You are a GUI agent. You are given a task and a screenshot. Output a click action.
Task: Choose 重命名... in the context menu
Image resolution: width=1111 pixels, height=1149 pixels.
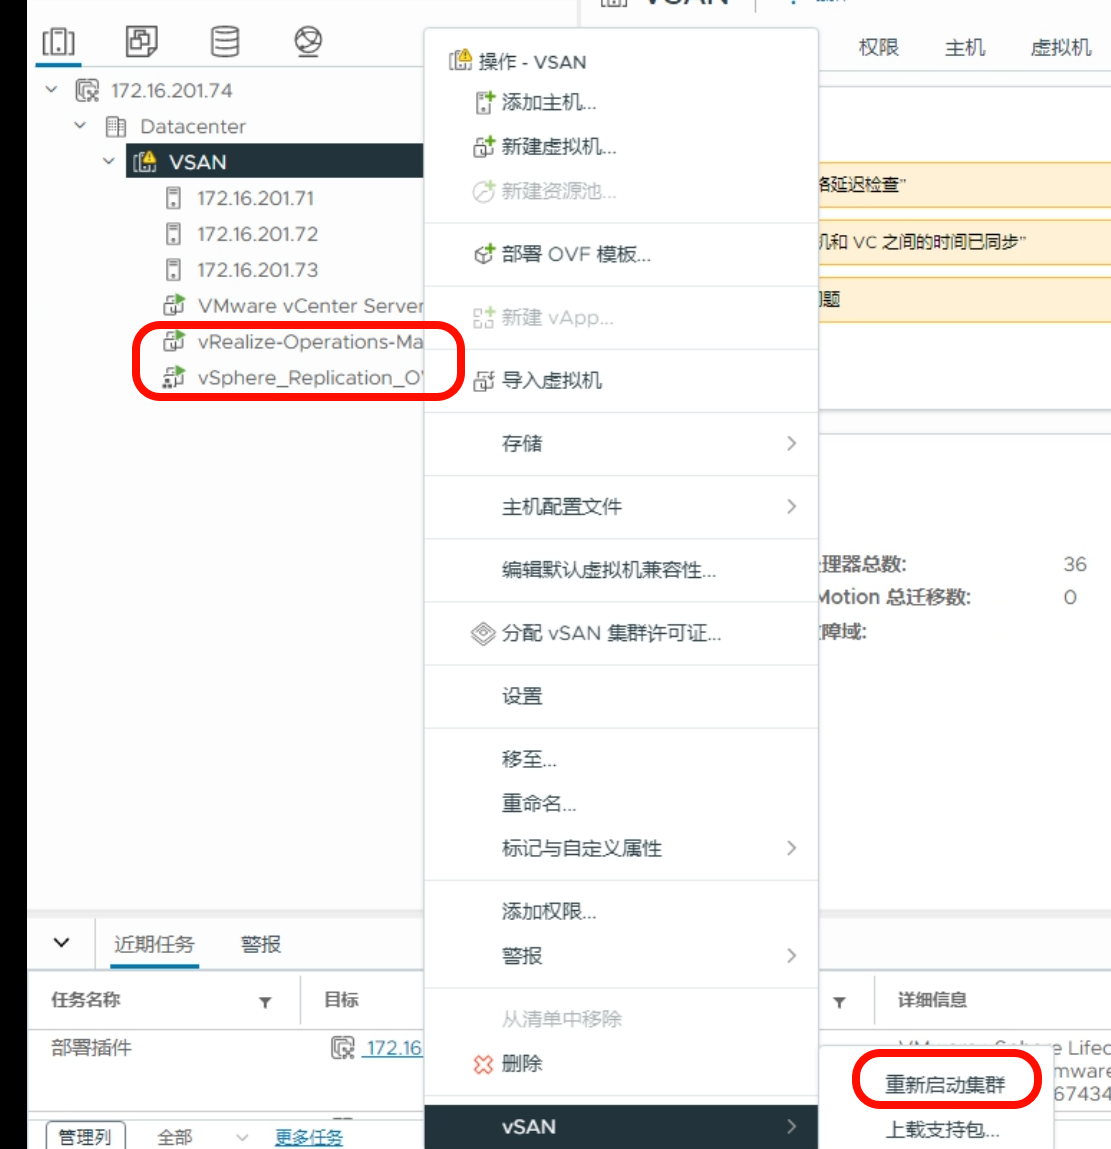pyautogui.click(x=539, y=804)
